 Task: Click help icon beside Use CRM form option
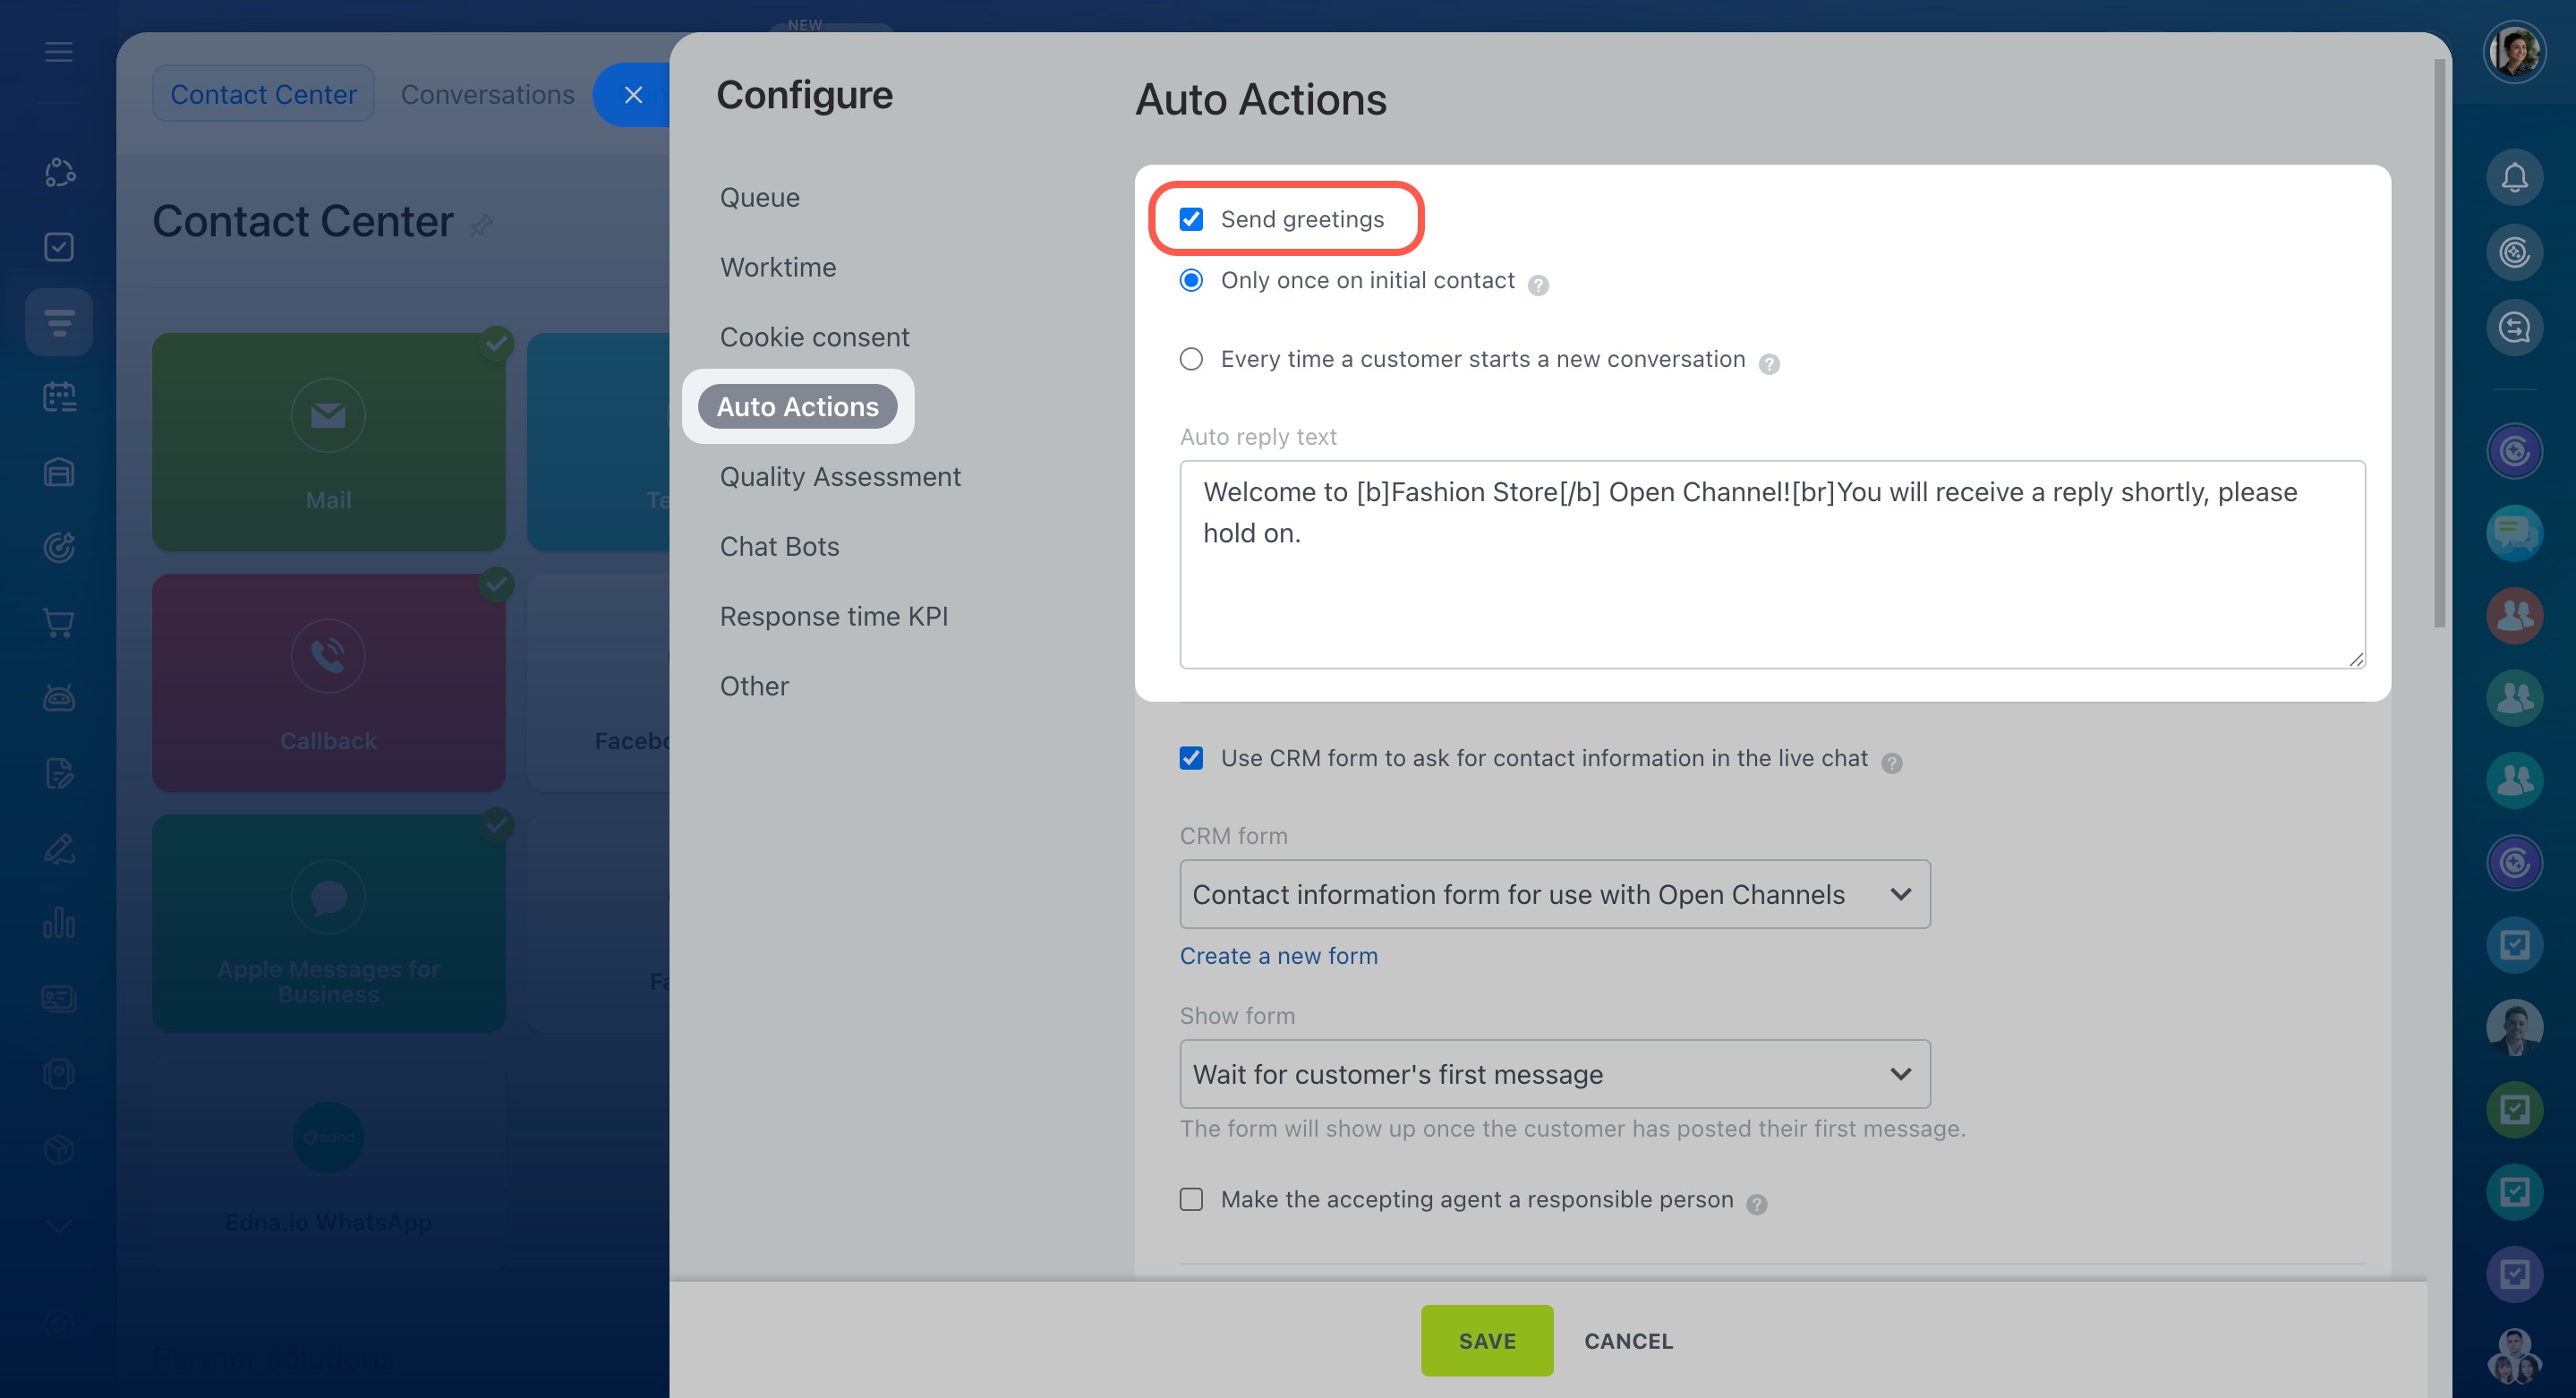(x=1891, y=763)
